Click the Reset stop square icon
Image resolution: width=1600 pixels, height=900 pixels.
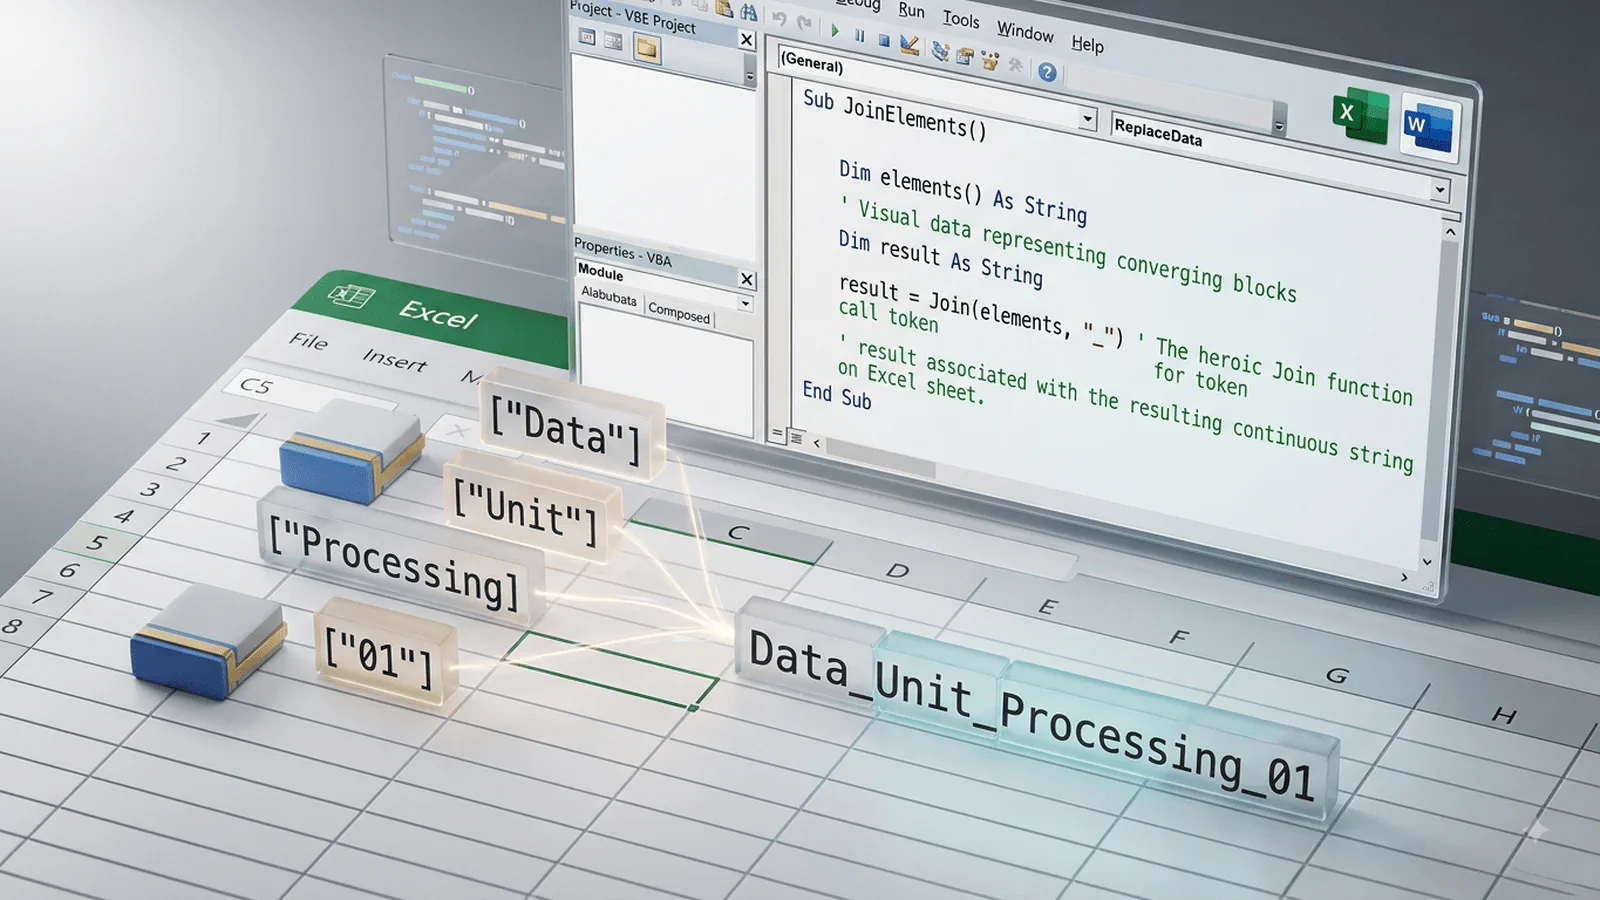point(884,40)
